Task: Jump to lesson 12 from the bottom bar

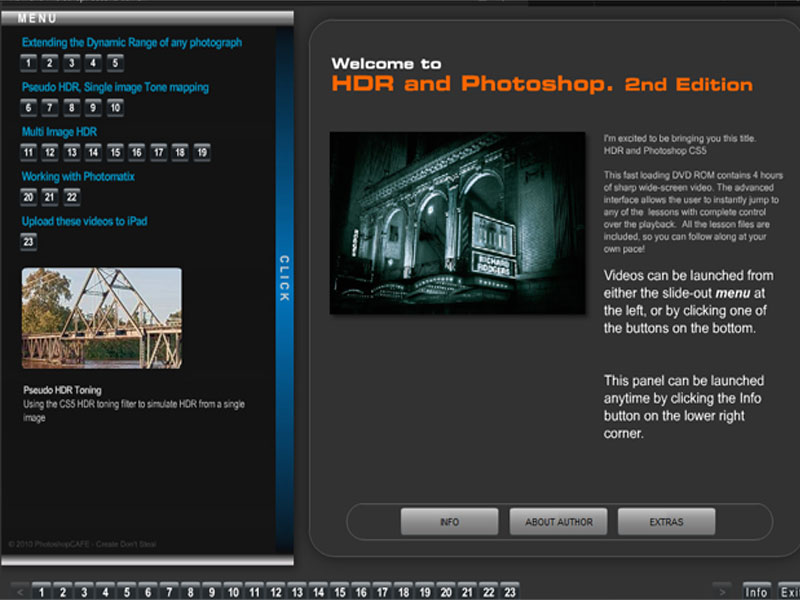Action: point(276,592)
